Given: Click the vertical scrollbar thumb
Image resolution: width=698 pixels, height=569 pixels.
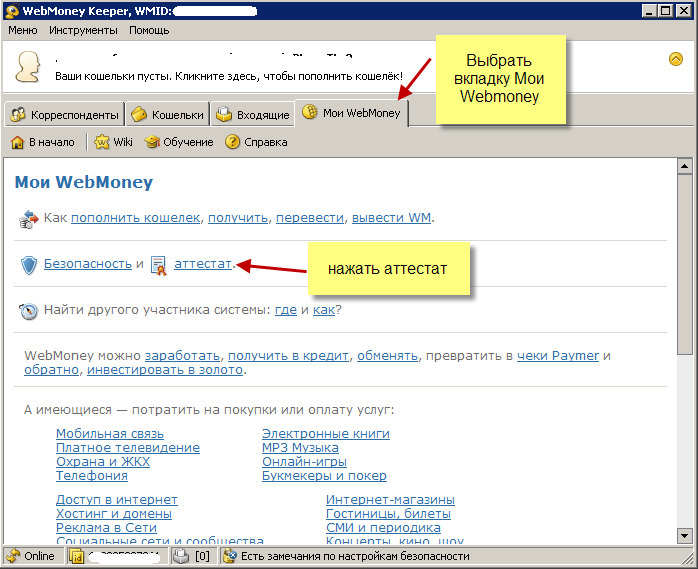Looking at the screenshot, I should pos(684,265).
